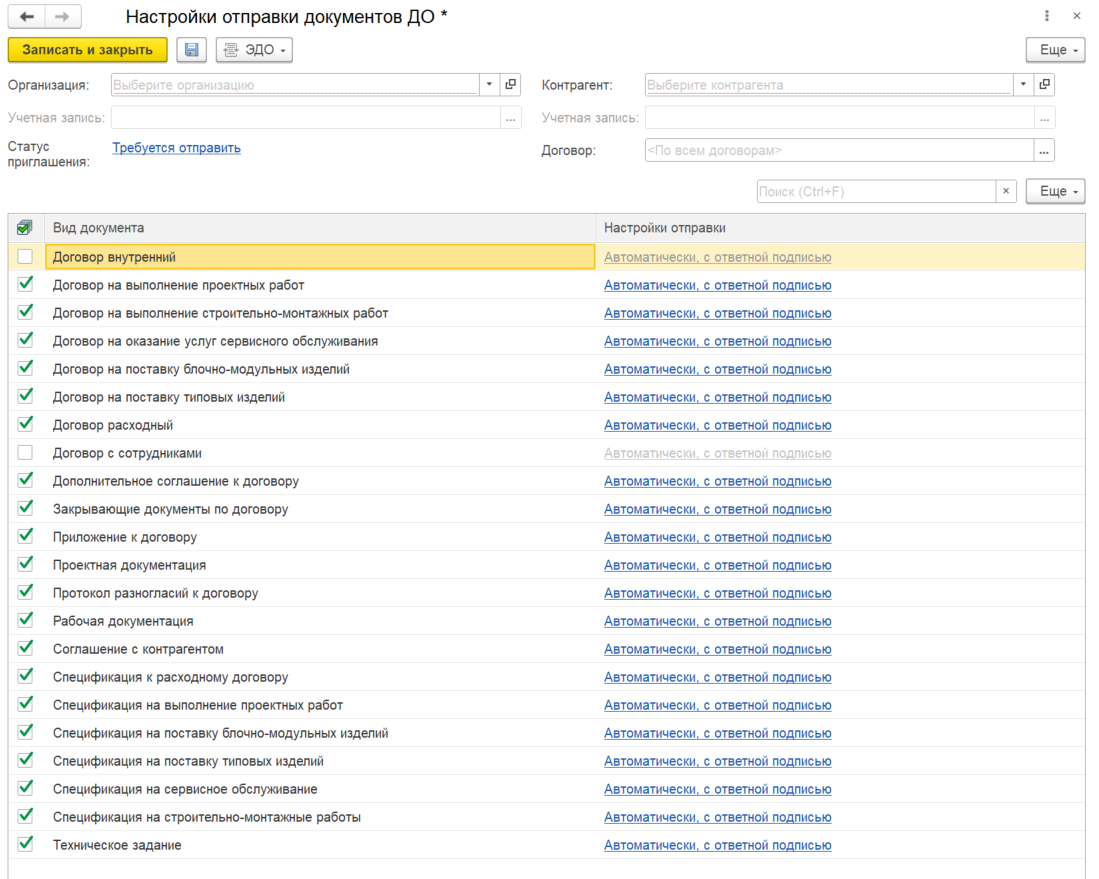Select the Закрывающие документы по договору row
Viewport: 1099px width, 879px height.
coord(547,509)
